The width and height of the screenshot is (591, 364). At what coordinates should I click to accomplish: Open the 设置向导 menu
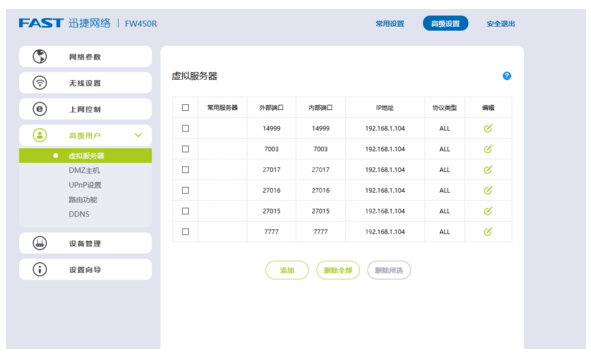pyautogui.click(x=86, y=269)
